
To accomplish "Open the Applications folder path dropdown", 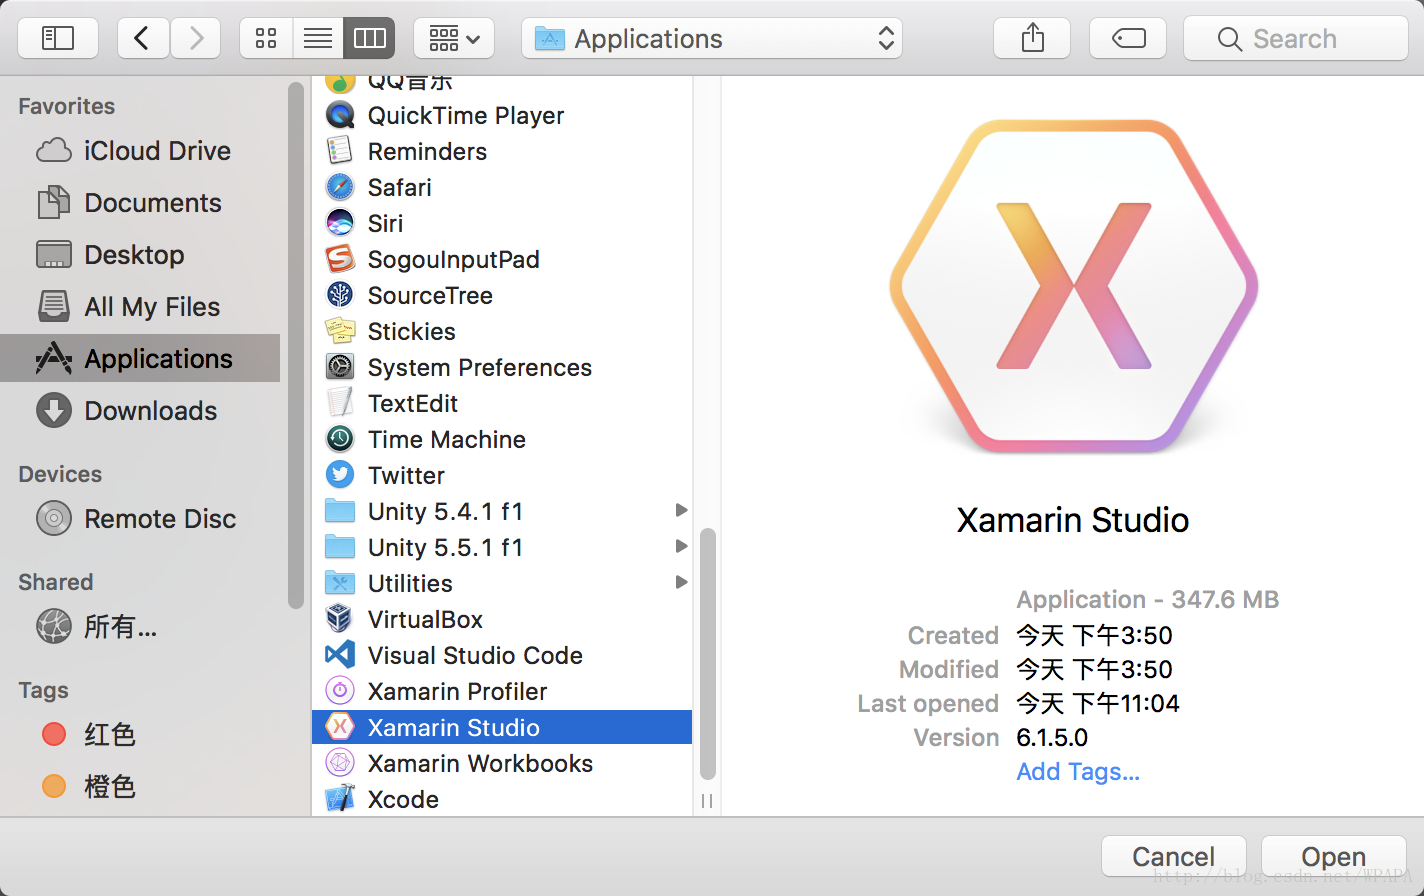I will click(712, 39).
